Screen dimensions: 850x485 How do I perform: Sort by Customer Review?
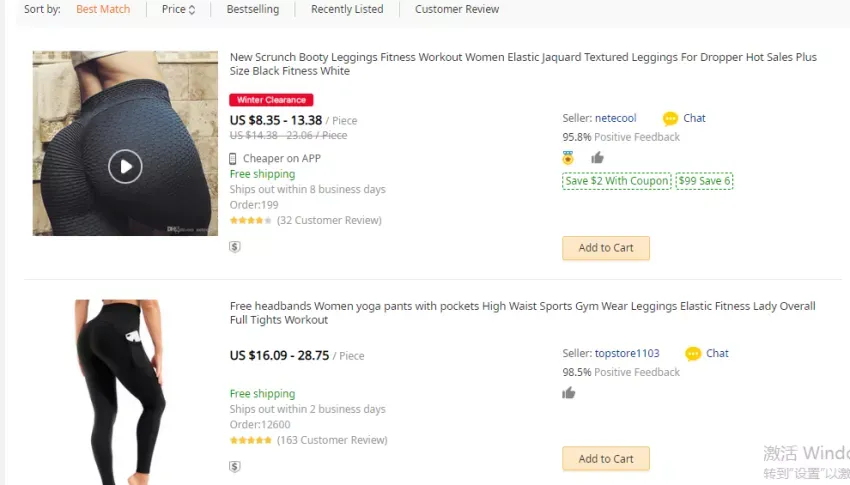click(x=457, y=9)
